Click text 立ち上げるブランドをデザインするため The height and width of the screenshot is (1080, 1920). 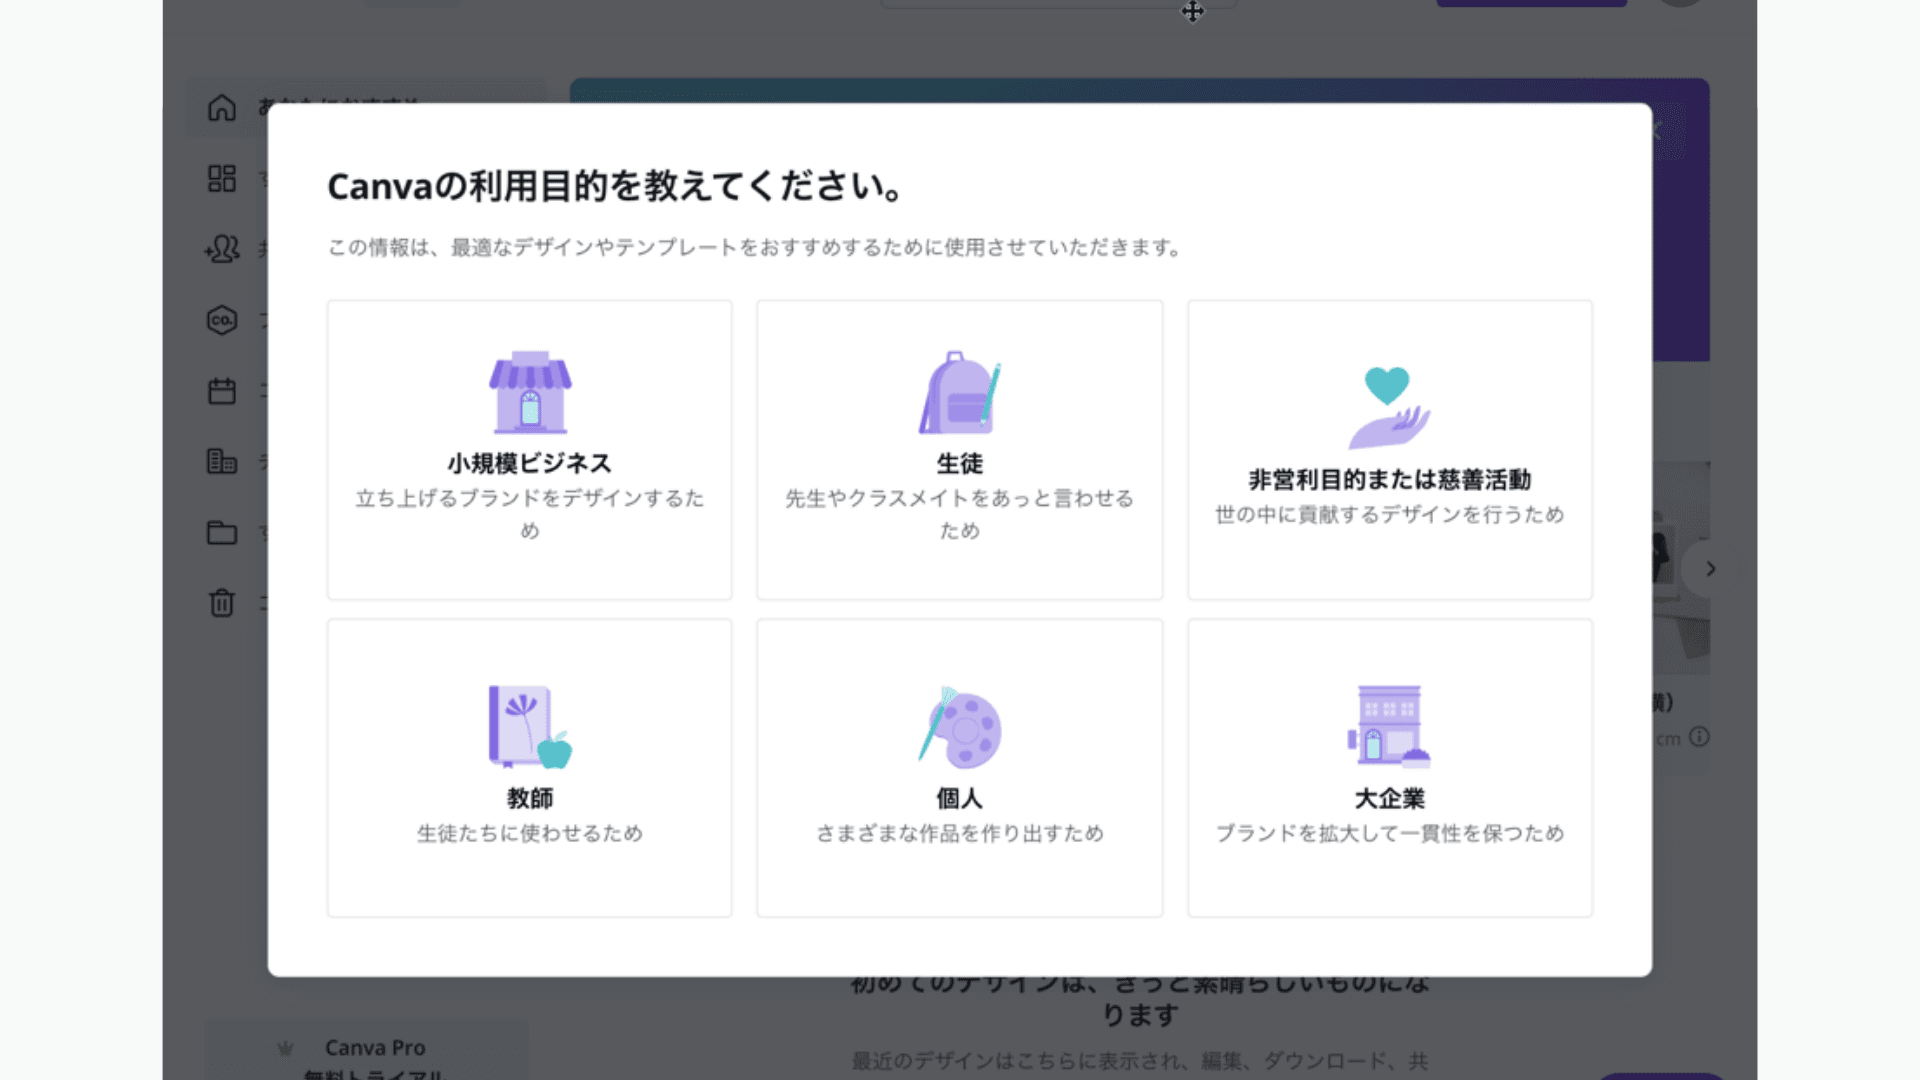[x=530, y=514]
